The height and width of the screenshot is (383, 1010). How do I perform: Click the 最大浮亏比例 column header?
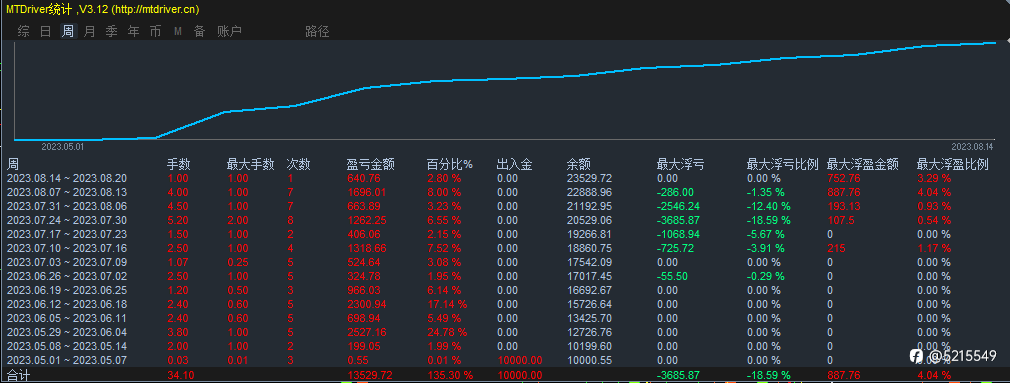[783, 164]
